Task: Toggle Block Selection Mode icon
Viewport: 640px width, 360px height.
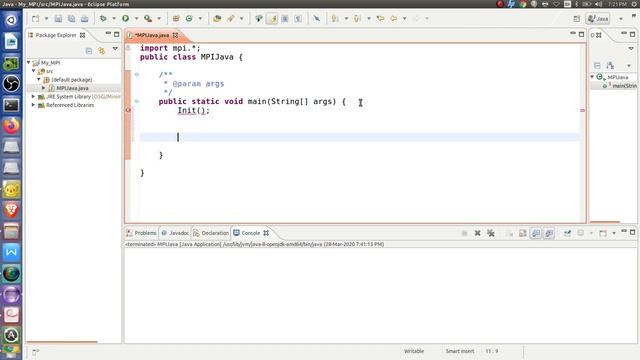Action: pyautogui.click(x=285, y=19)
